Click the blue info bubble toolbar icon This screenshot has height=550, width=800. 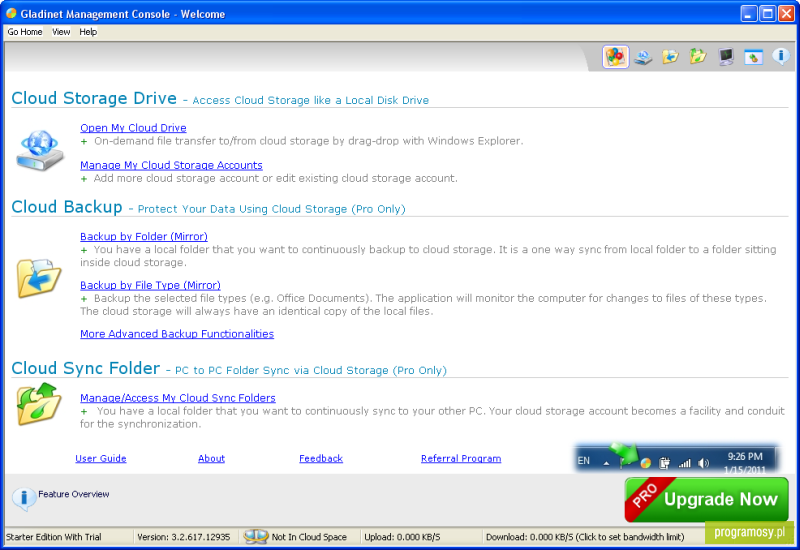781,56
